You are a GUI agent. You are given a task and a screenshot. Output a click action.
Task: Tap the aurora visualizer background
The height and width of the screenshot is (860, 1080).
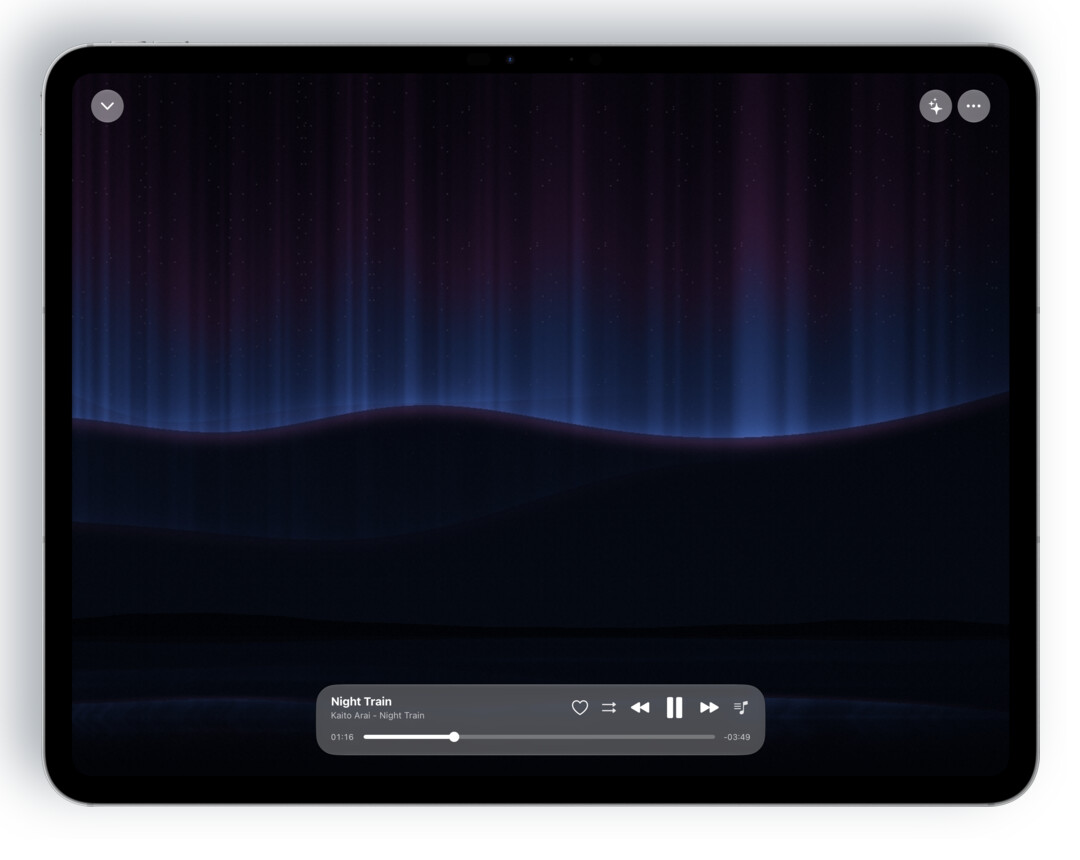(540, 241)
